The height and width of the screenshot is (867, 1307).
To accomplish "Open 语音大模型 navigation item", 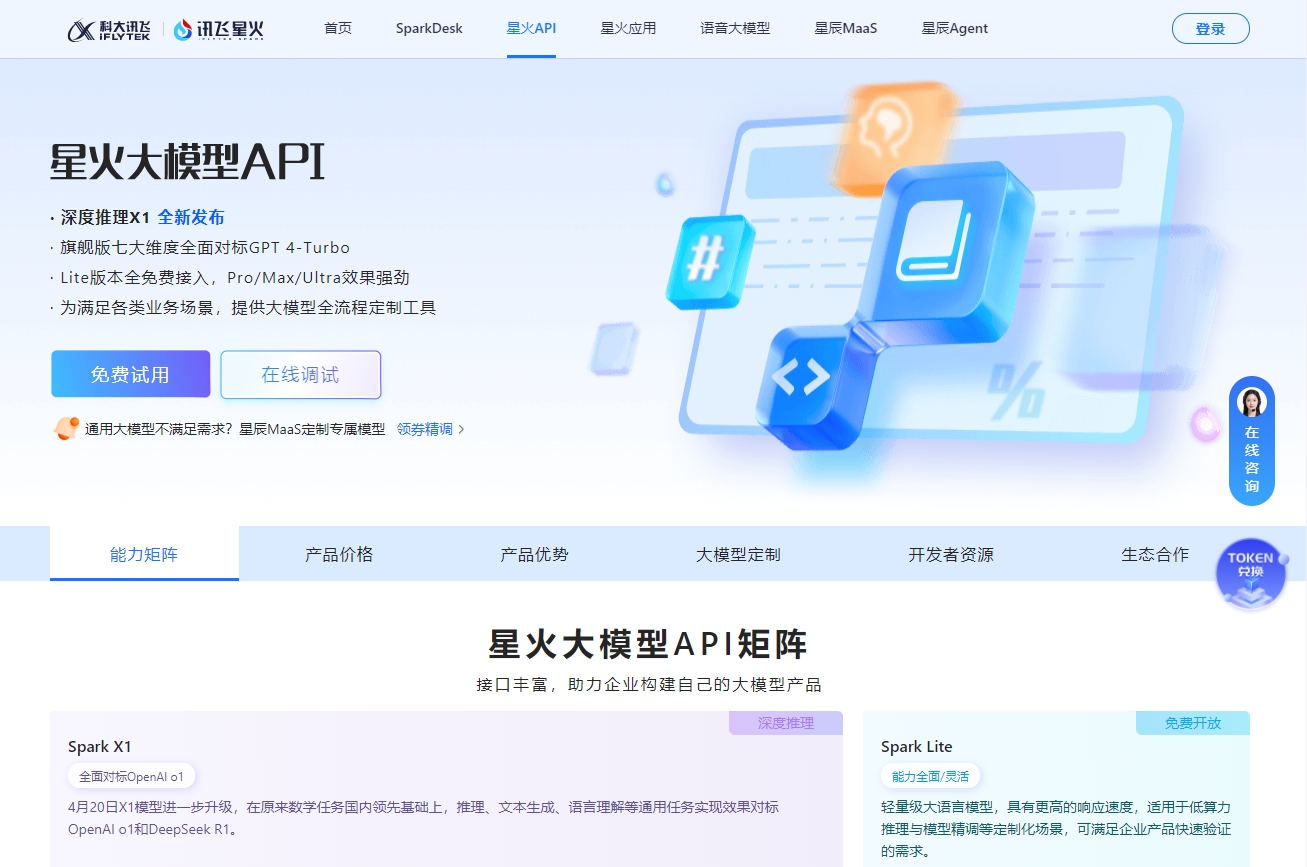I will coord(735,28).
